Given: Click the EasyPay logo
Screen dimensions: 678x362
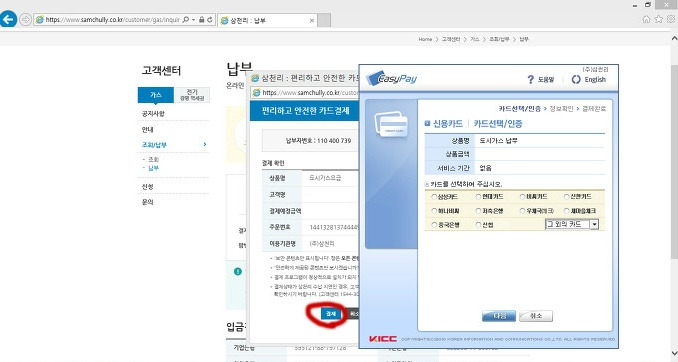Looking at the screenshot, I should 392,78.
